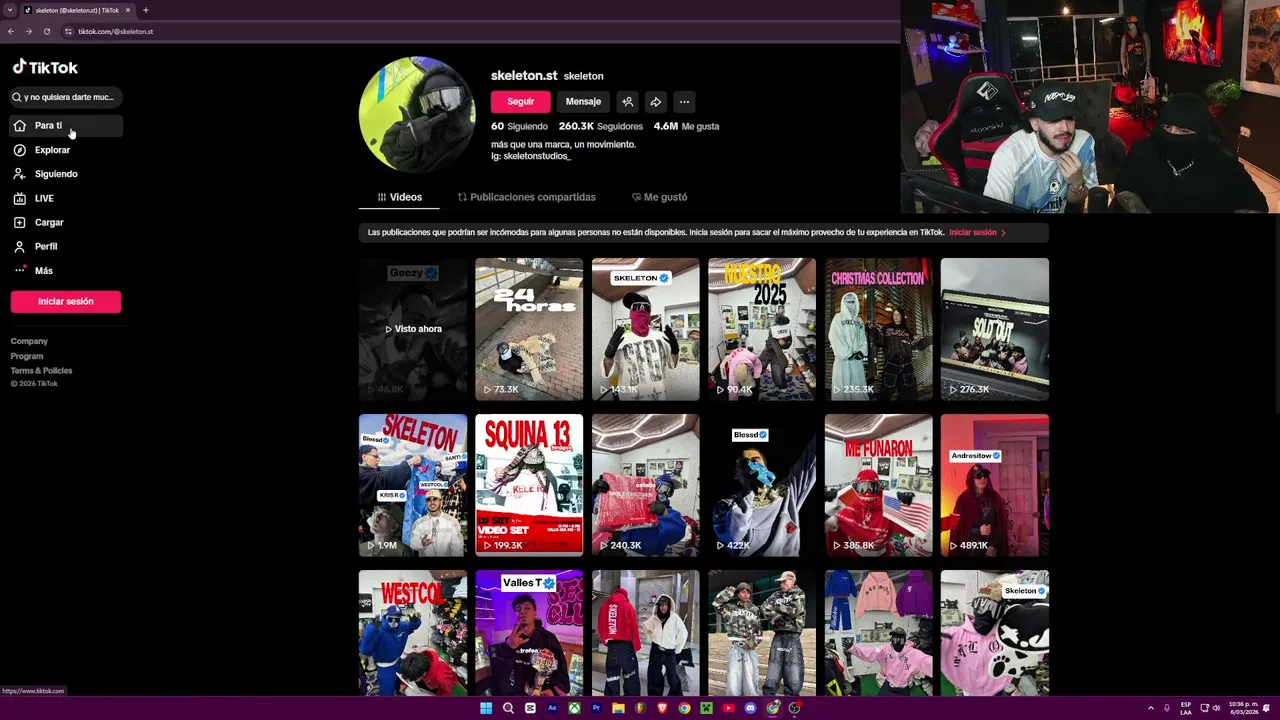
Task: Open Discord from the taskbar
Action: [750, 708]
